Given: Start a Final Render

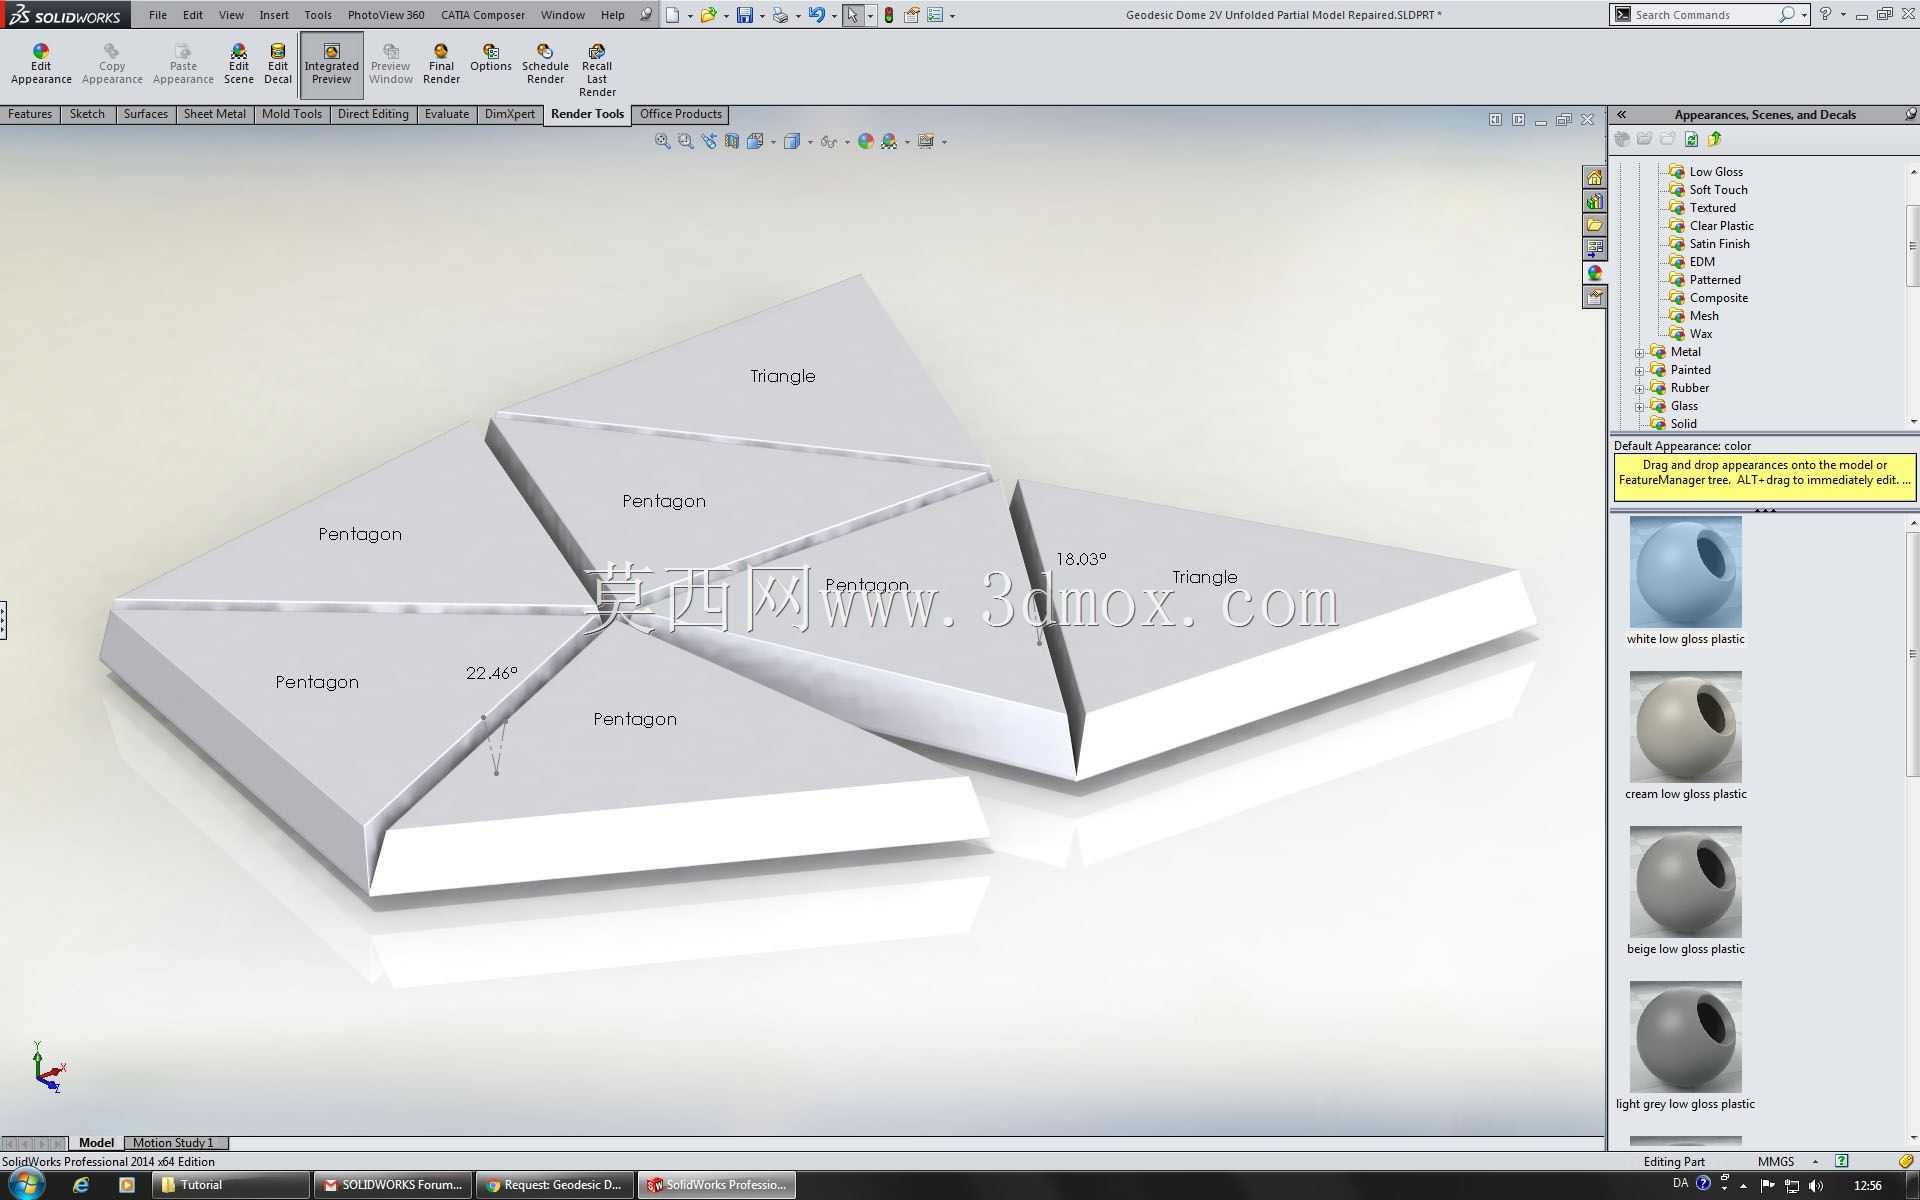Looking at the screenshot, I should click(x=441, y=64).
